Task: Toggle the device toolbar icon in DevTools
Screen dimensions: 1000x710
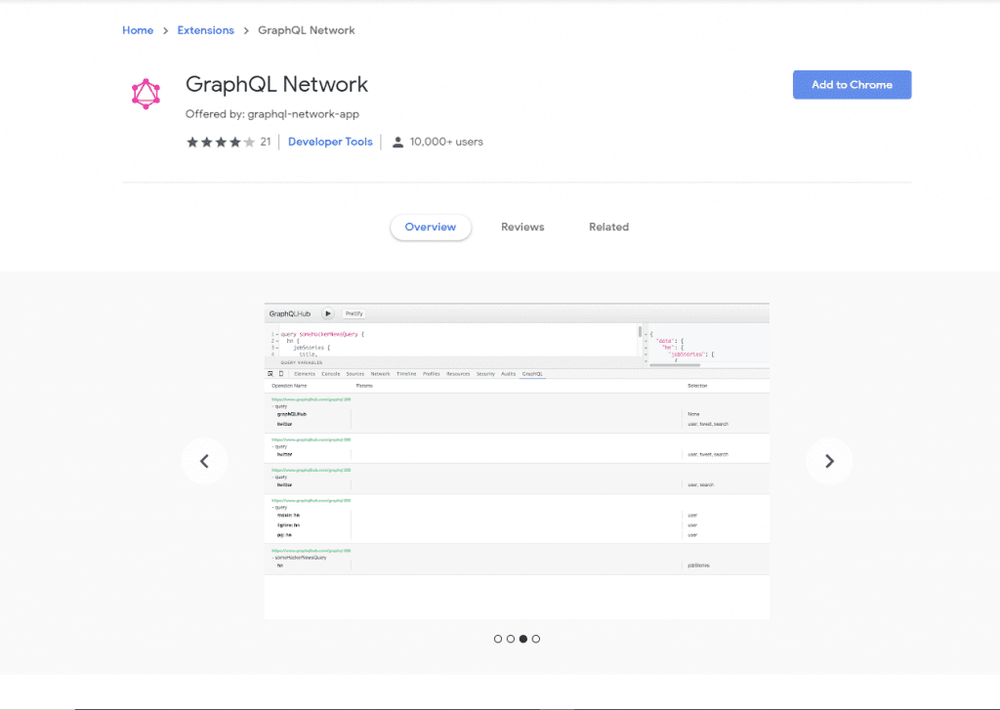Action: [282, 373]
